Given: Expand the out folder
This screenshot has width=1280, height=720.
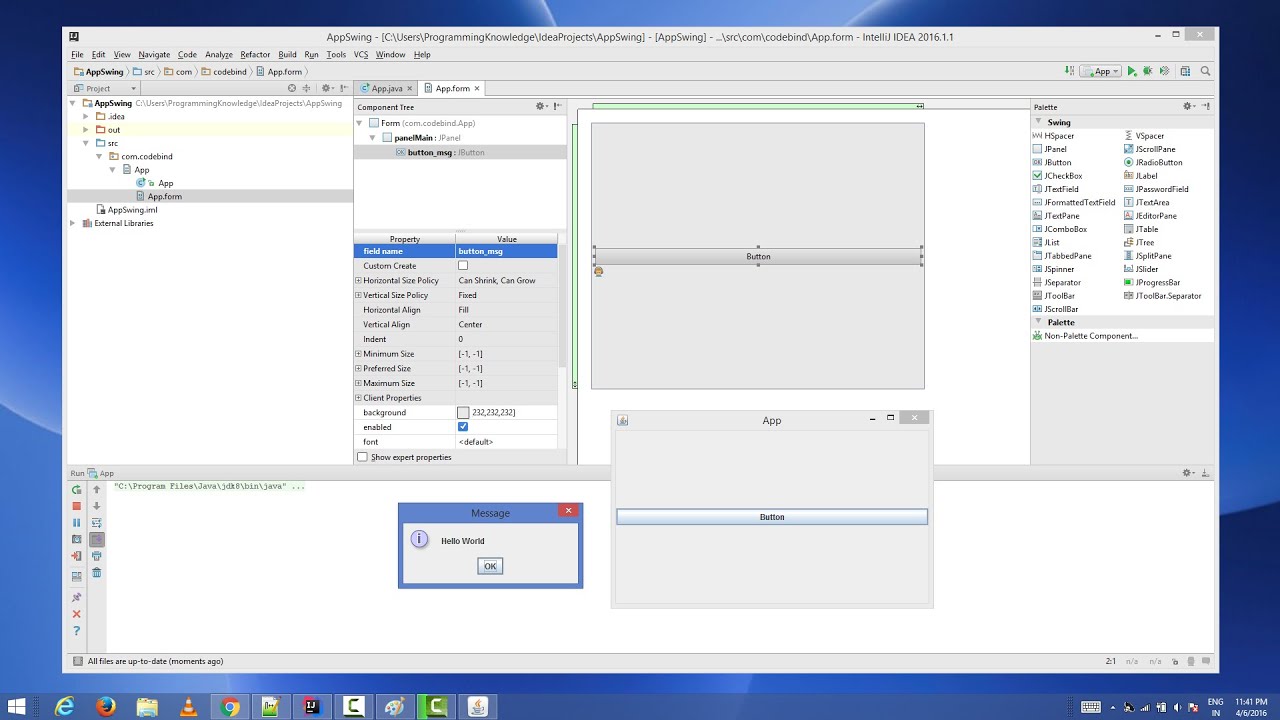Looking at the screenshot, I should [86, 130].
